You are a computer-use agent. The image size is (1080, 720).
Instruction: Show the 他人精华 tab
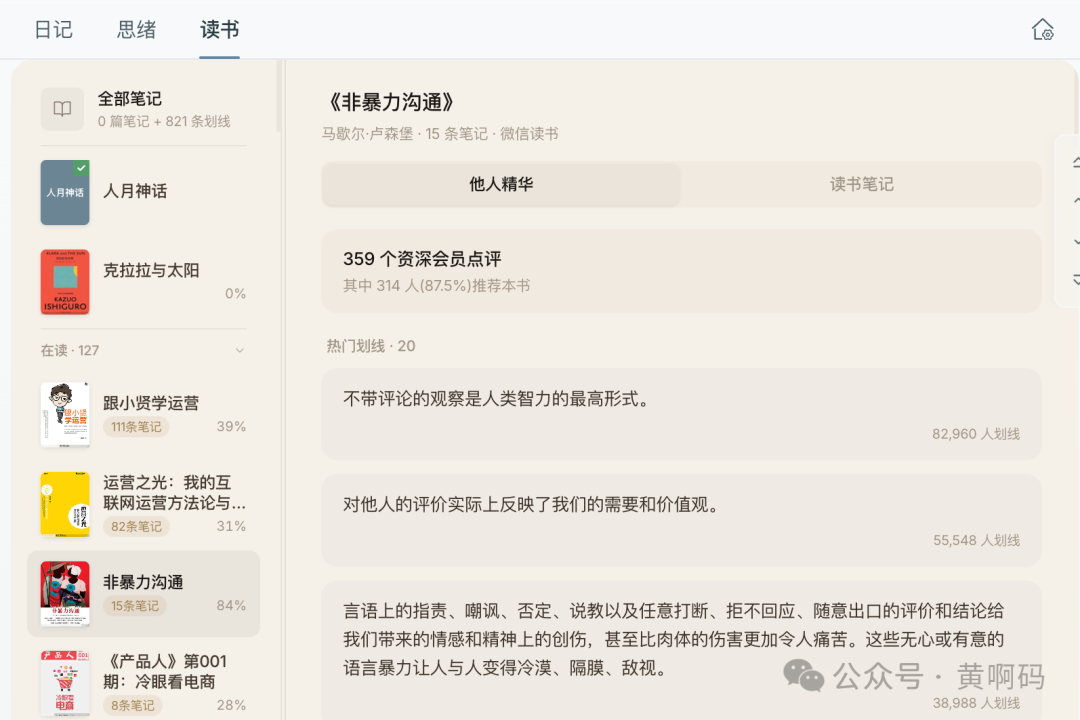tap(501, 184)
